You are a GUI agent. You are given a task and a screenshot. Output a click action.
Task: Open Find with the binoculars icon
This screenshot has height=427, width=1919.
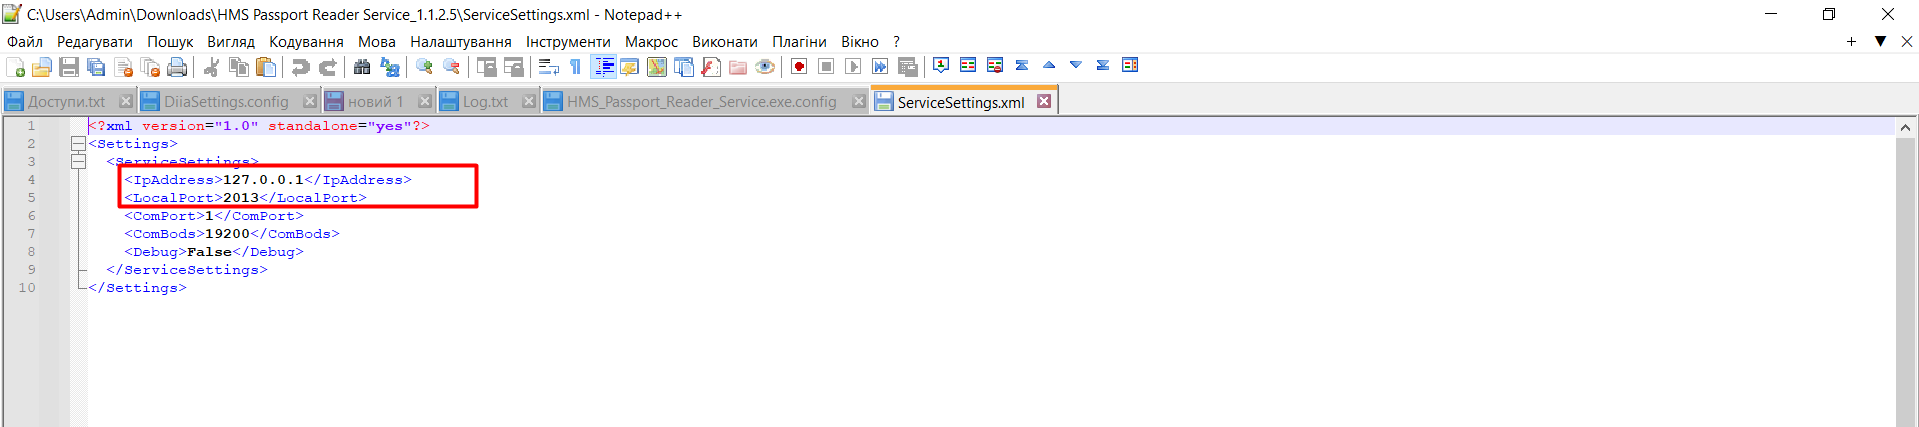(362, 67)
